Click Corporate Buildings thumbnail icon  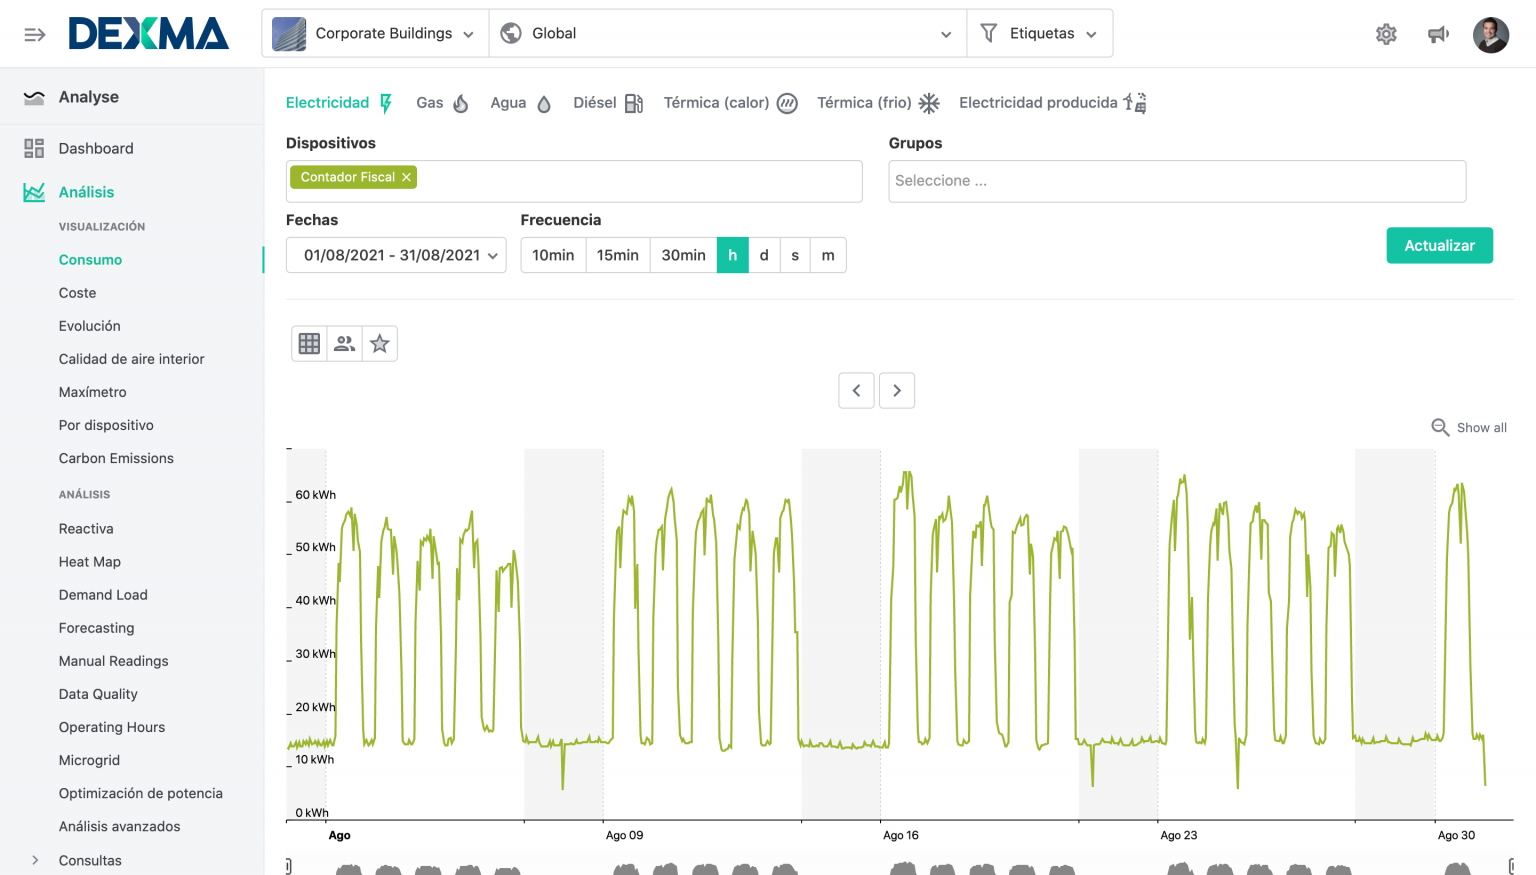289,33
